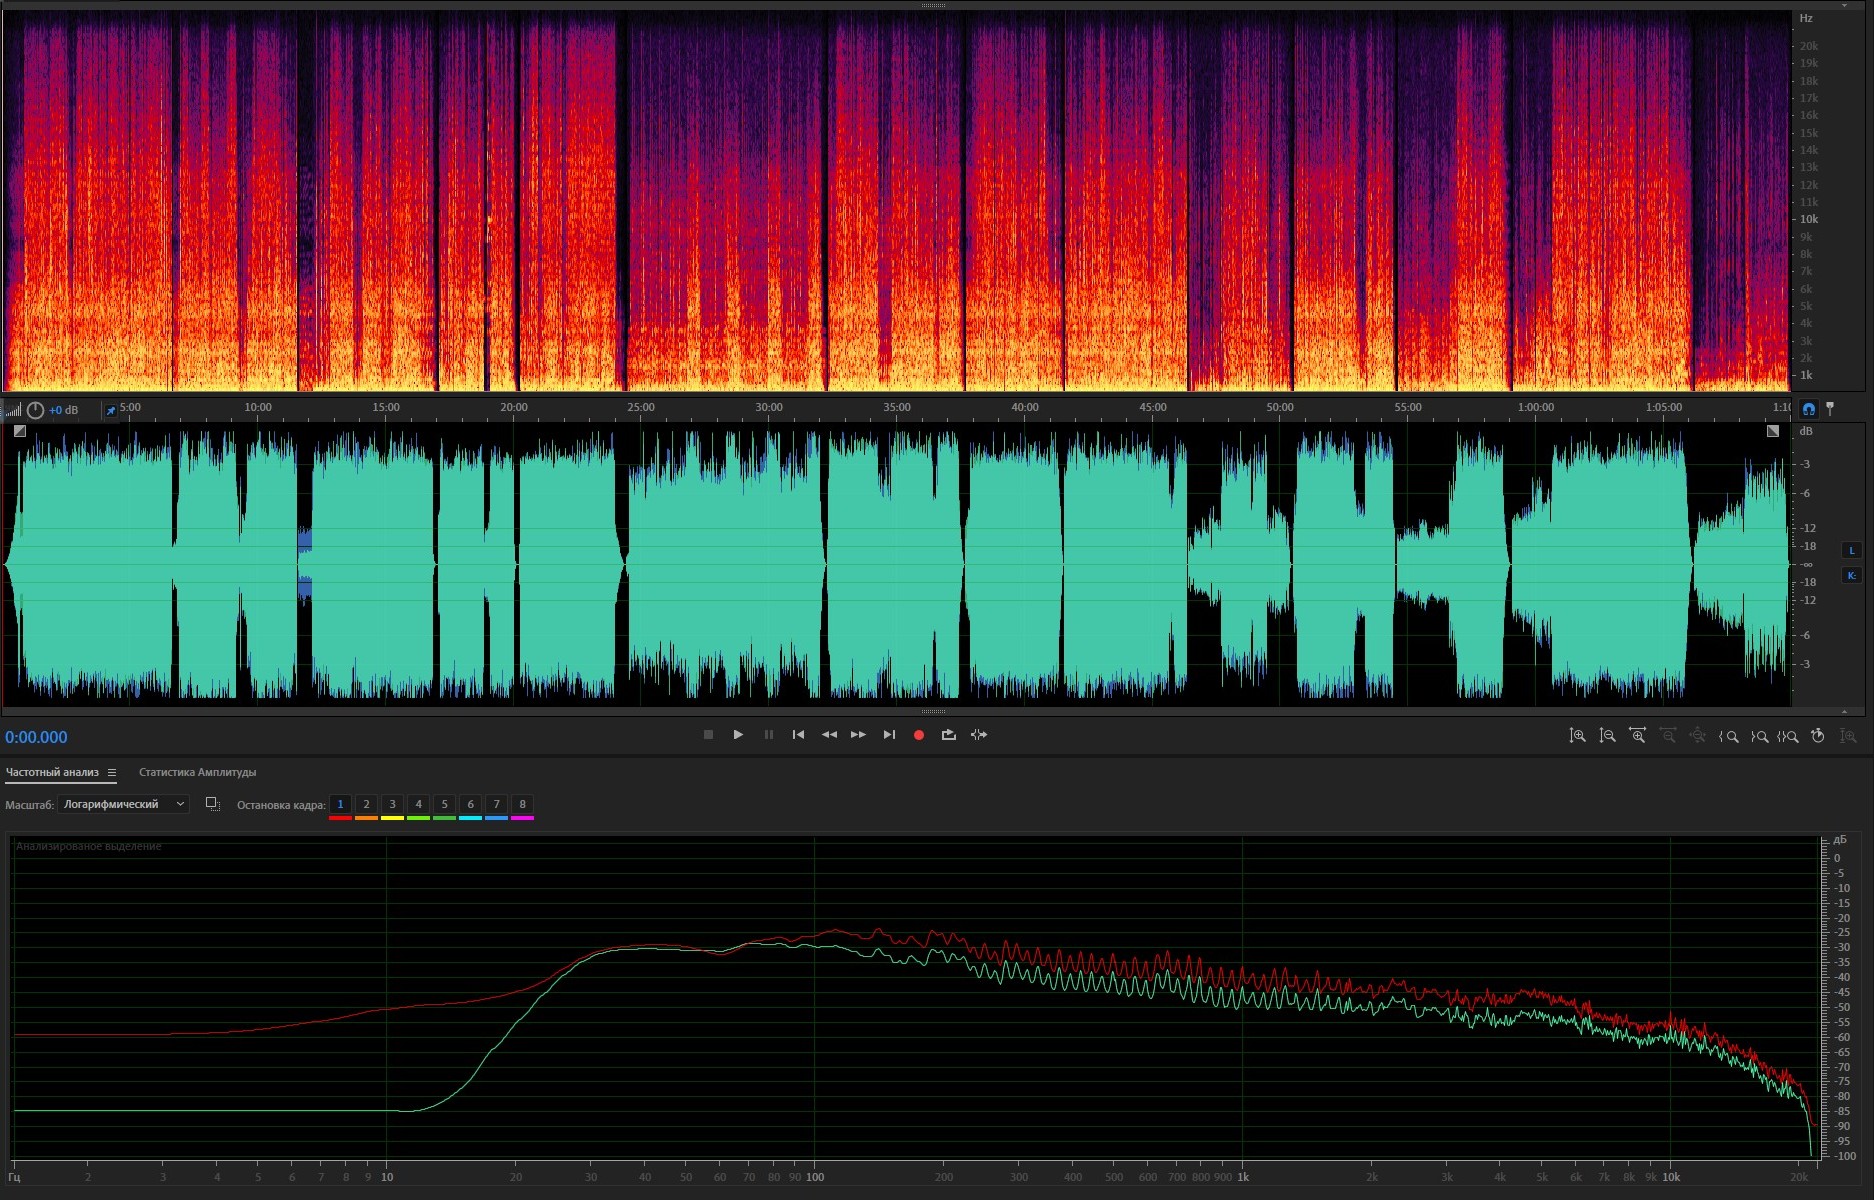The width and height of the screenshot is (1874, 1200).
Task: Zoom in amplitude vertically
Action: (1577, 736)
